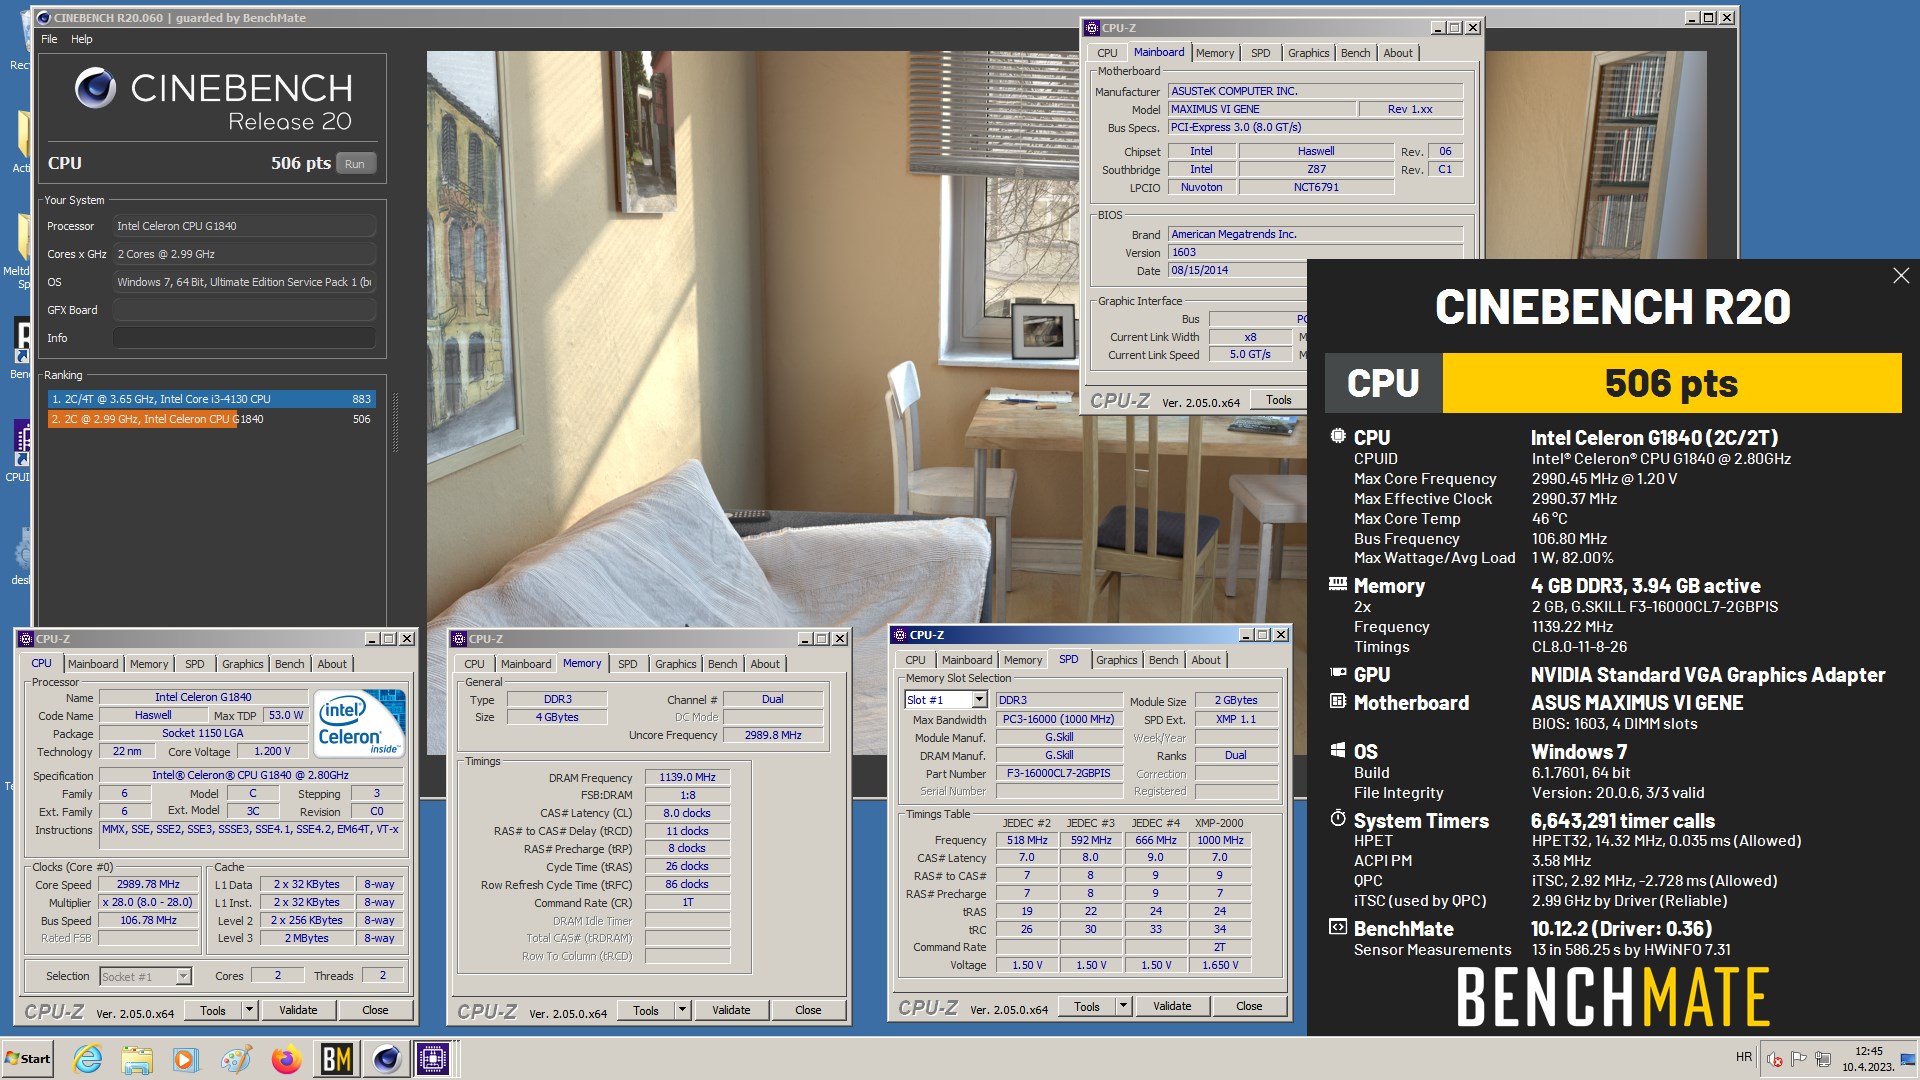Open About tab in top CPU-Z window

[1398, 53]
